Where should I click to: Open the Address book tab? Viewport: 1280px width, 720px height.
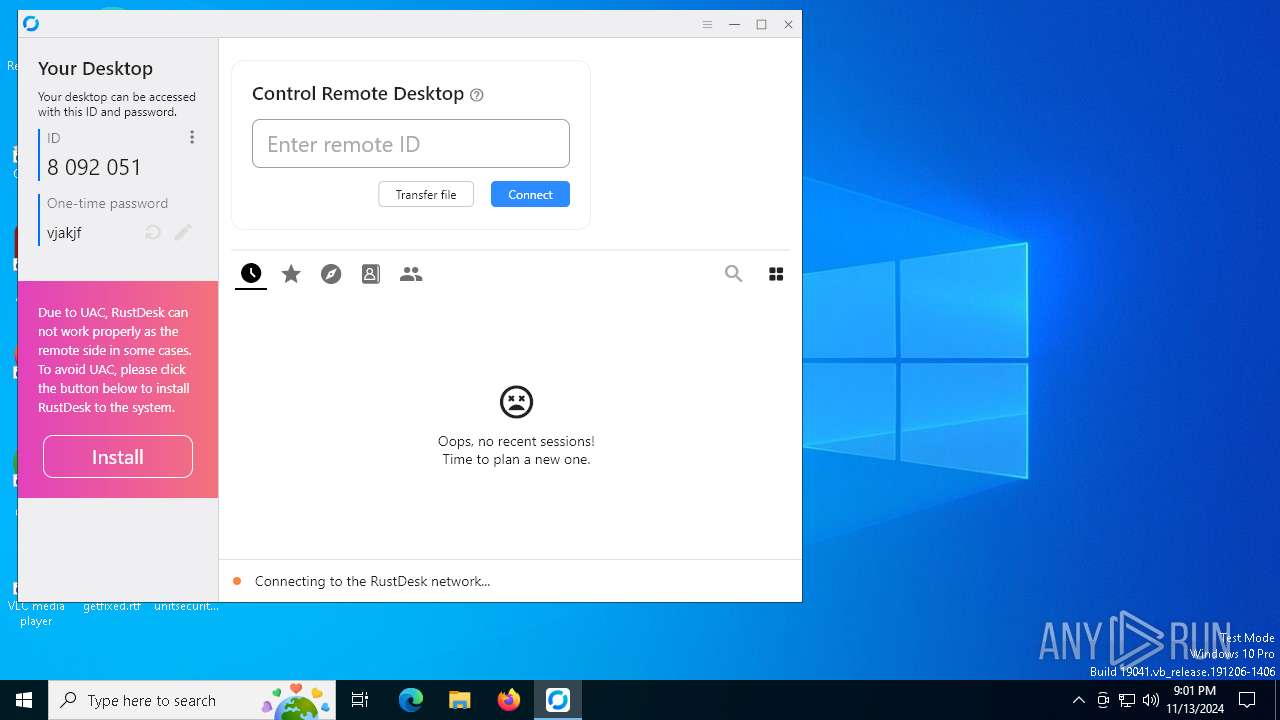[x=371, y=273]
